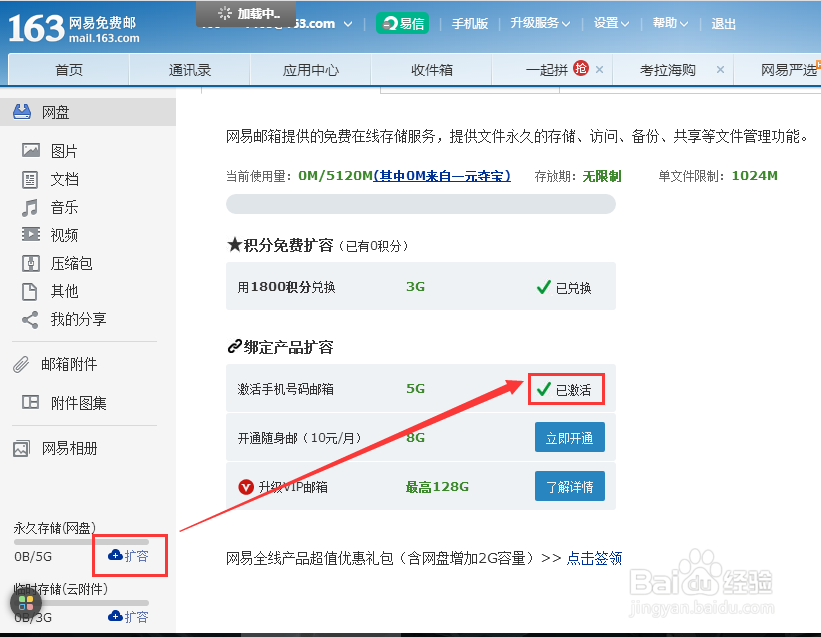The image size is (821, 637).
Task: Open the 文档 category icon
Action: coord(30,179)
